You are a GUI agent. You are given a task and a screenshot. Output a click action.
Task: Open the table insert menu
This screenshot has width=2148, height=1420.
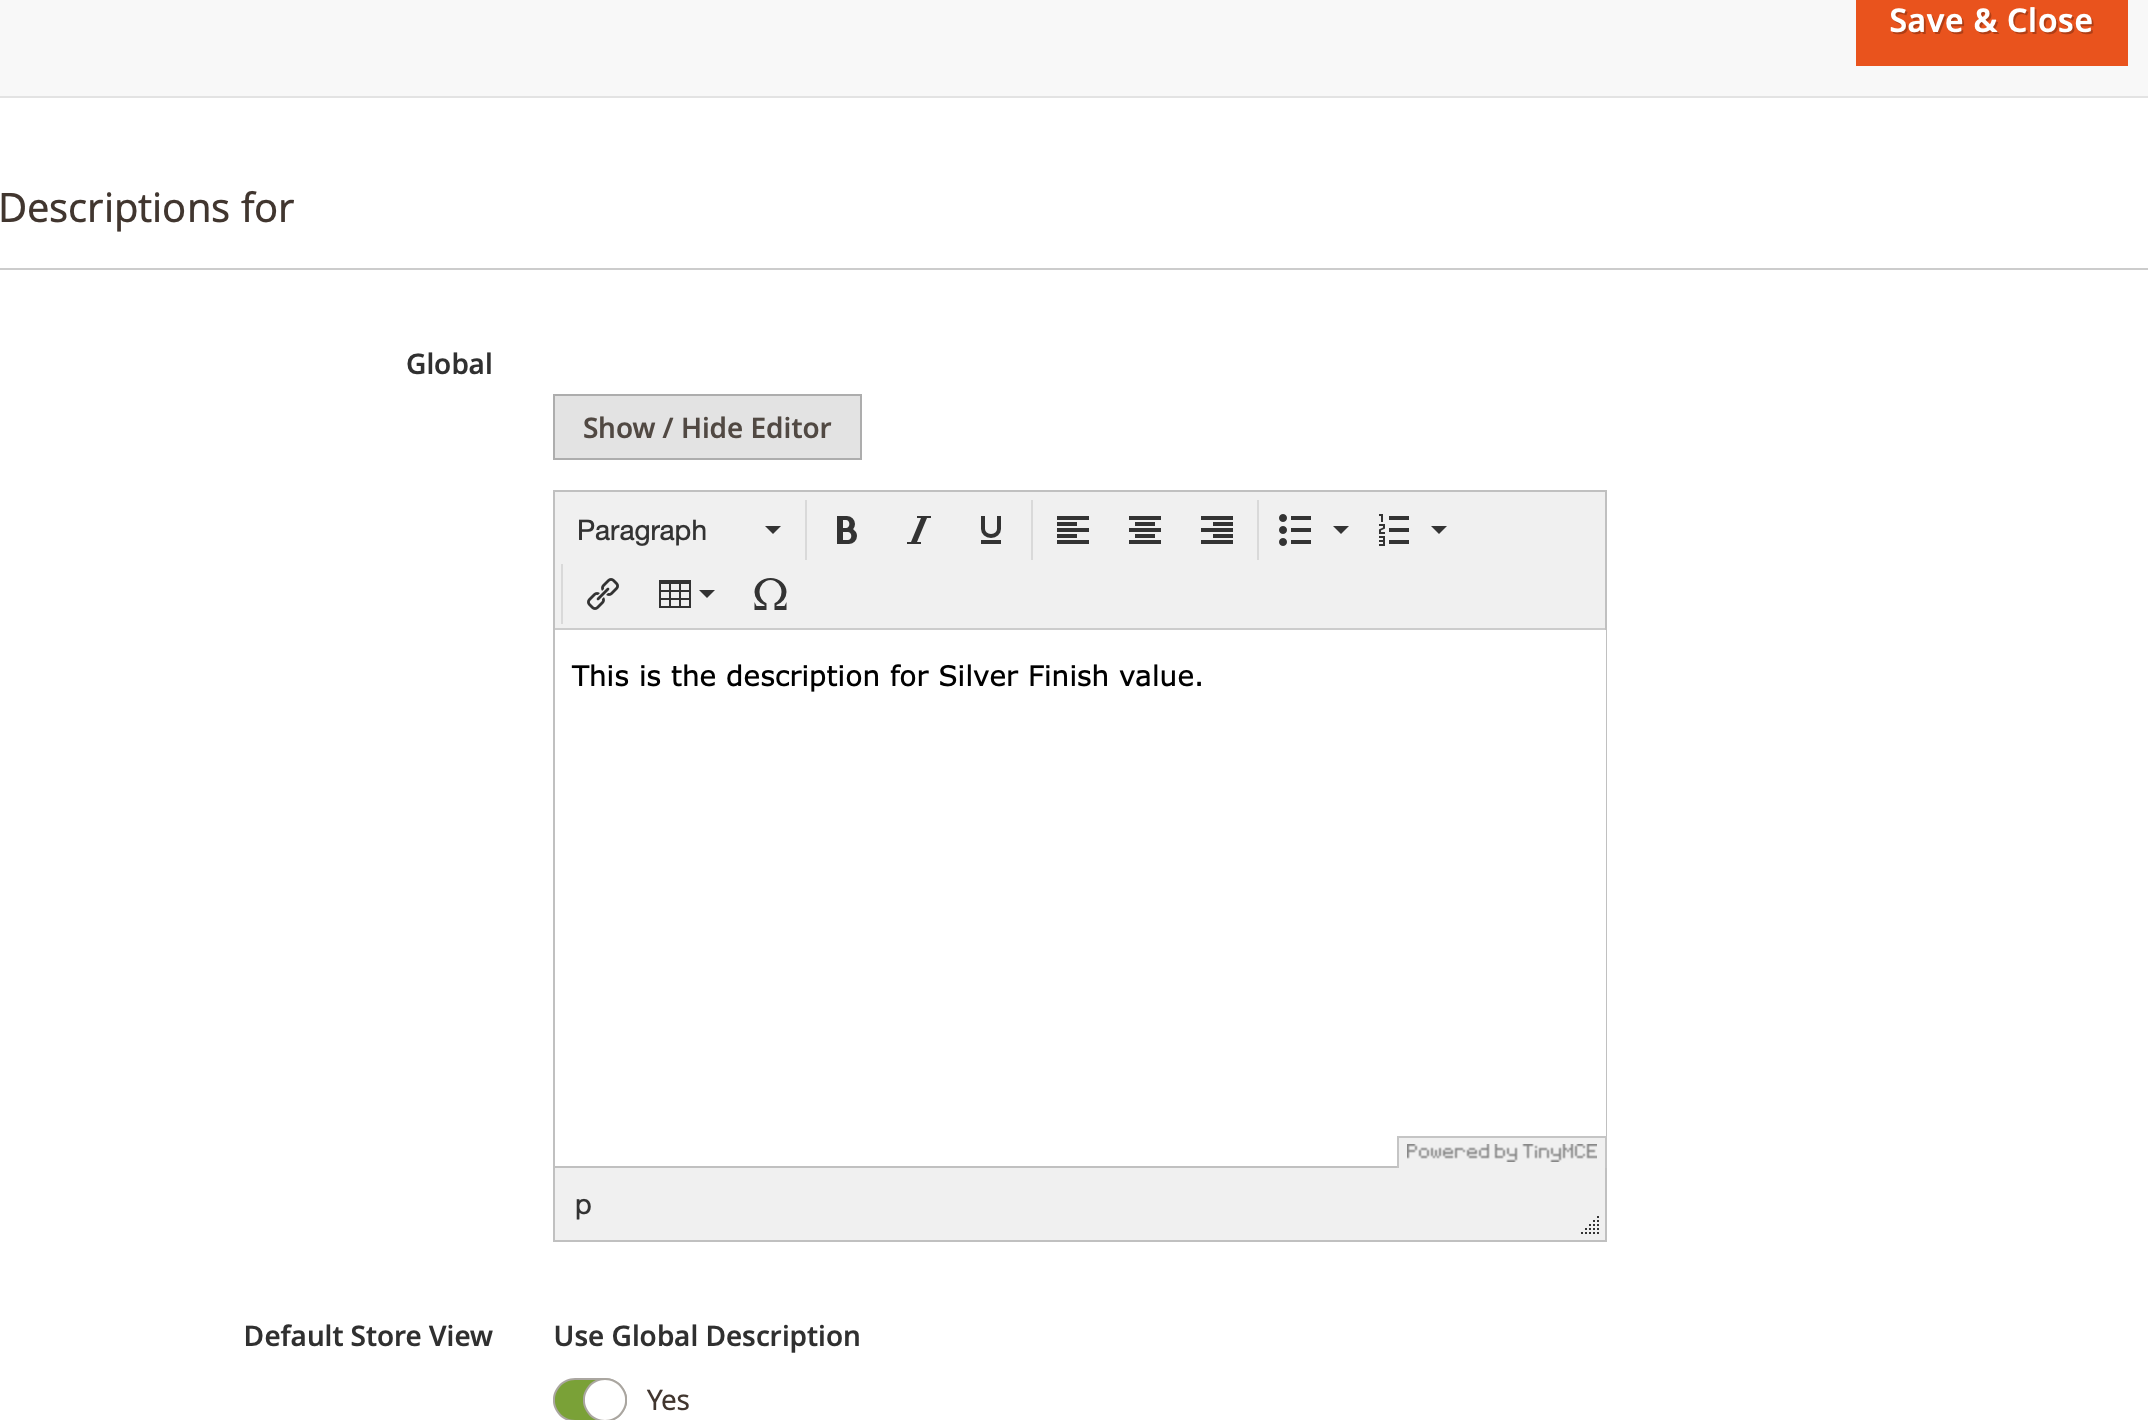click(x=686, y=594)
